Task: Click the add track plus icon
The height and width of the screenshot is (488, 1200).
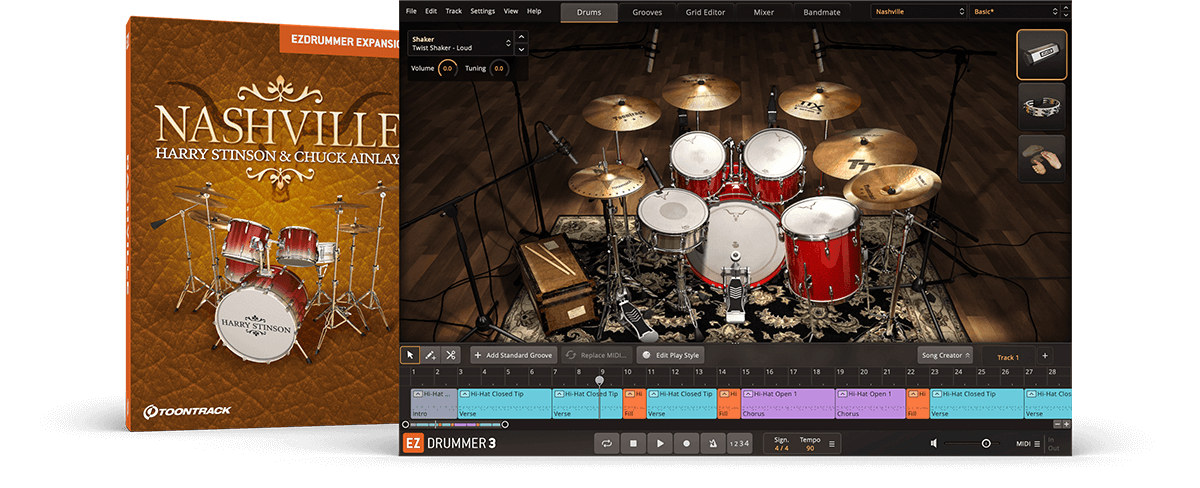Action: click(x=1045, y=355)
